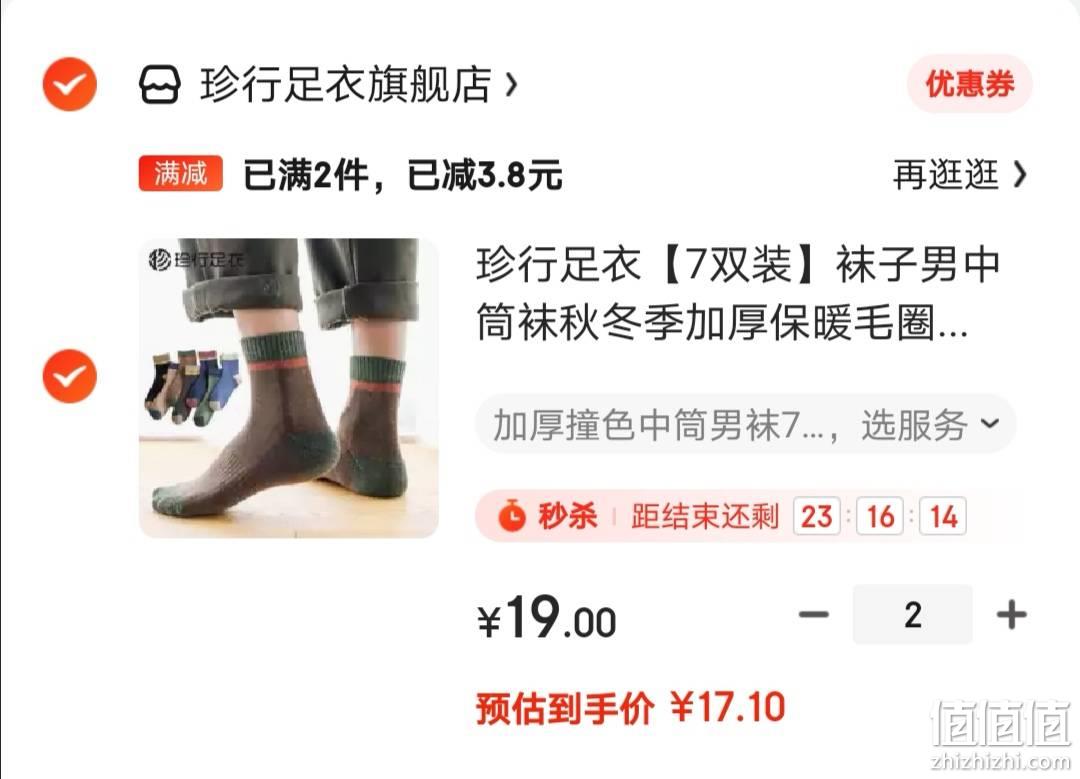Open the dropdown chevron after 选服务
The image size is (1080, 779).
[990, 423]
